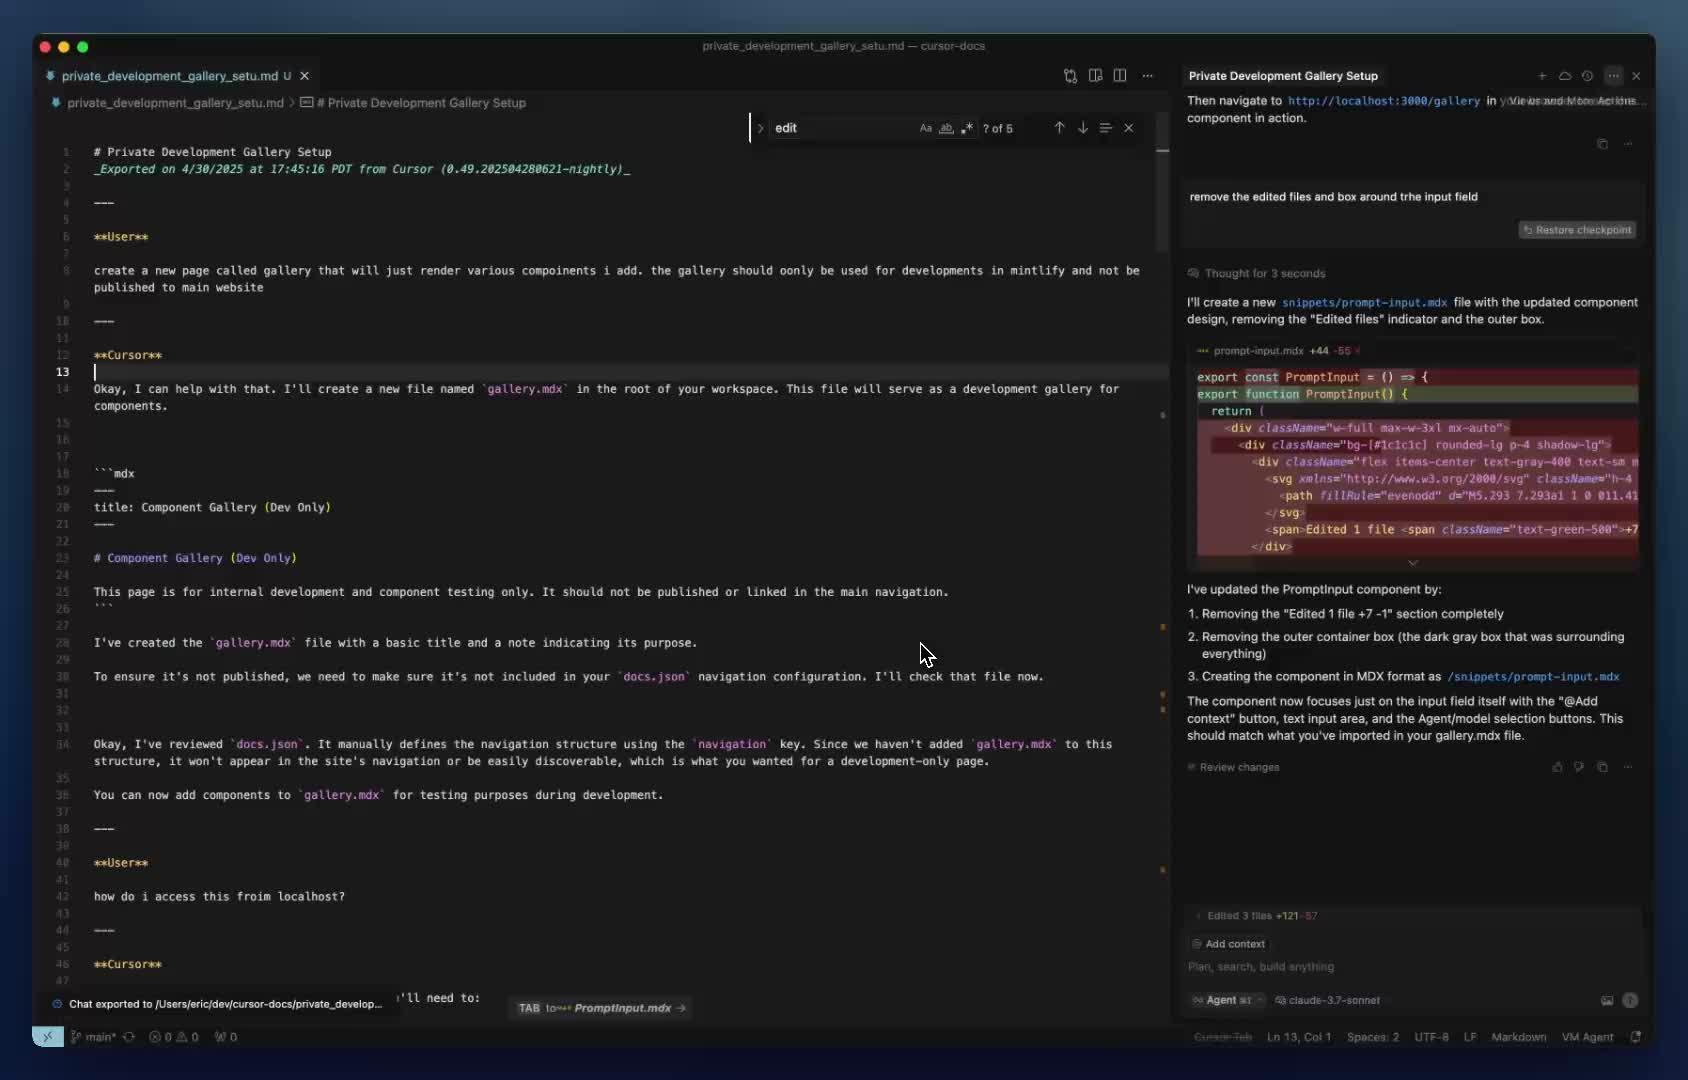Click Ln 13, Col 1 in status bar
Viewport: 1688px width, 1080px height.
click(1298, 1037)
